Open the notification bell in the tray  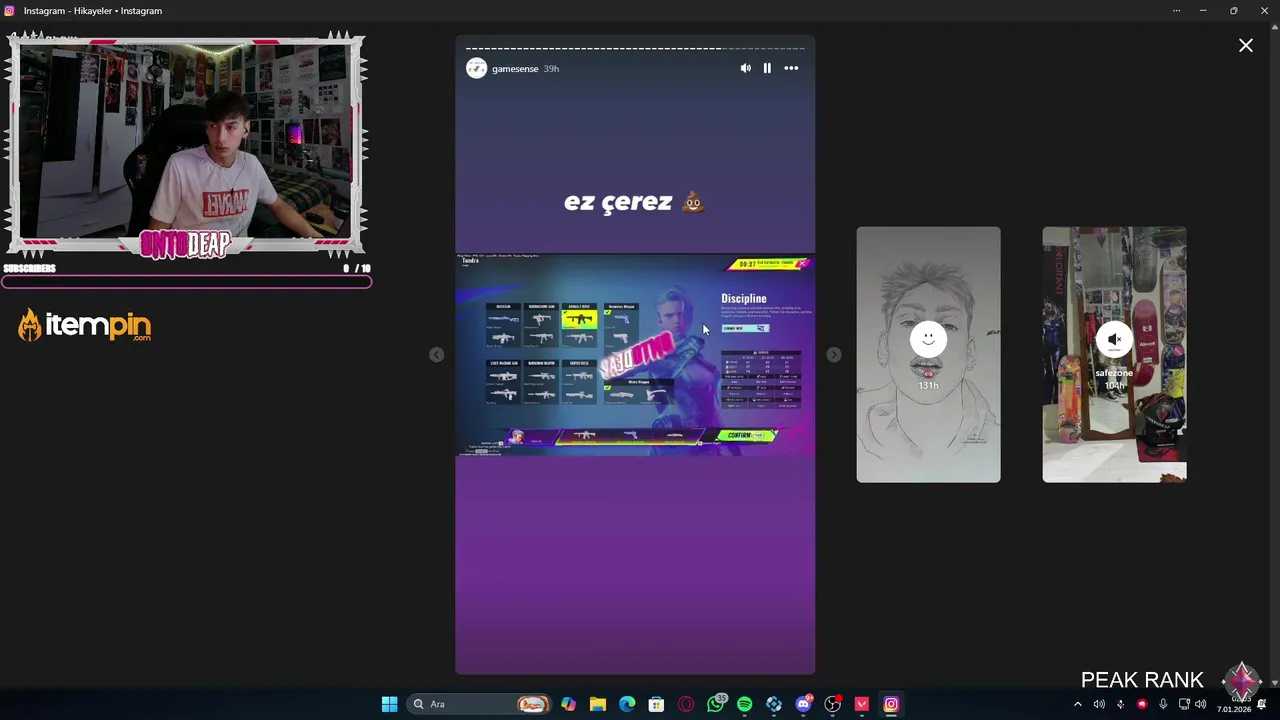coord(1262,704)
